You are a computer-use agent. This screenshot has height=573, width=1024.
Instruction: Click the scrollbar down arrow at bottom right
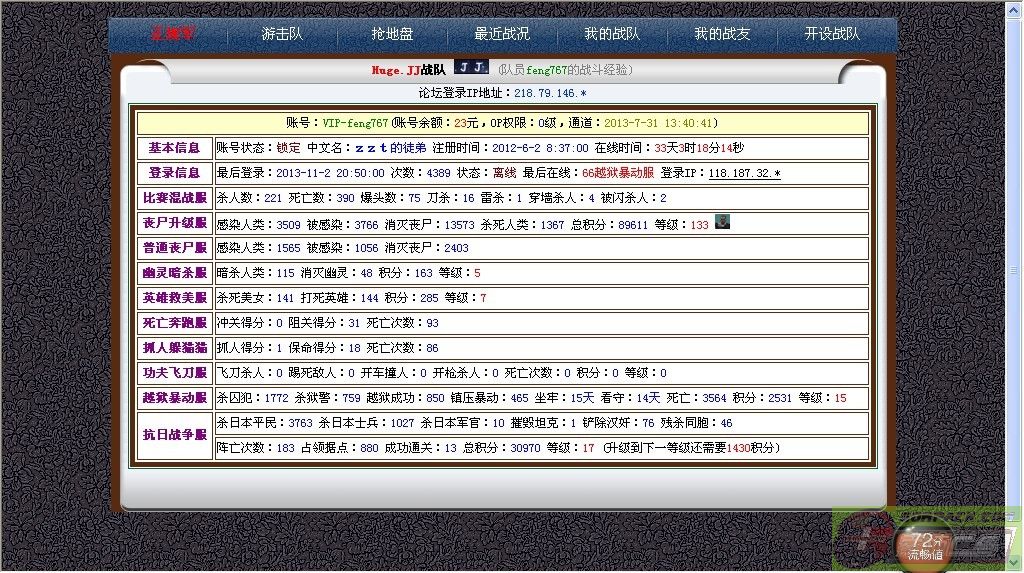[1015, 564]
